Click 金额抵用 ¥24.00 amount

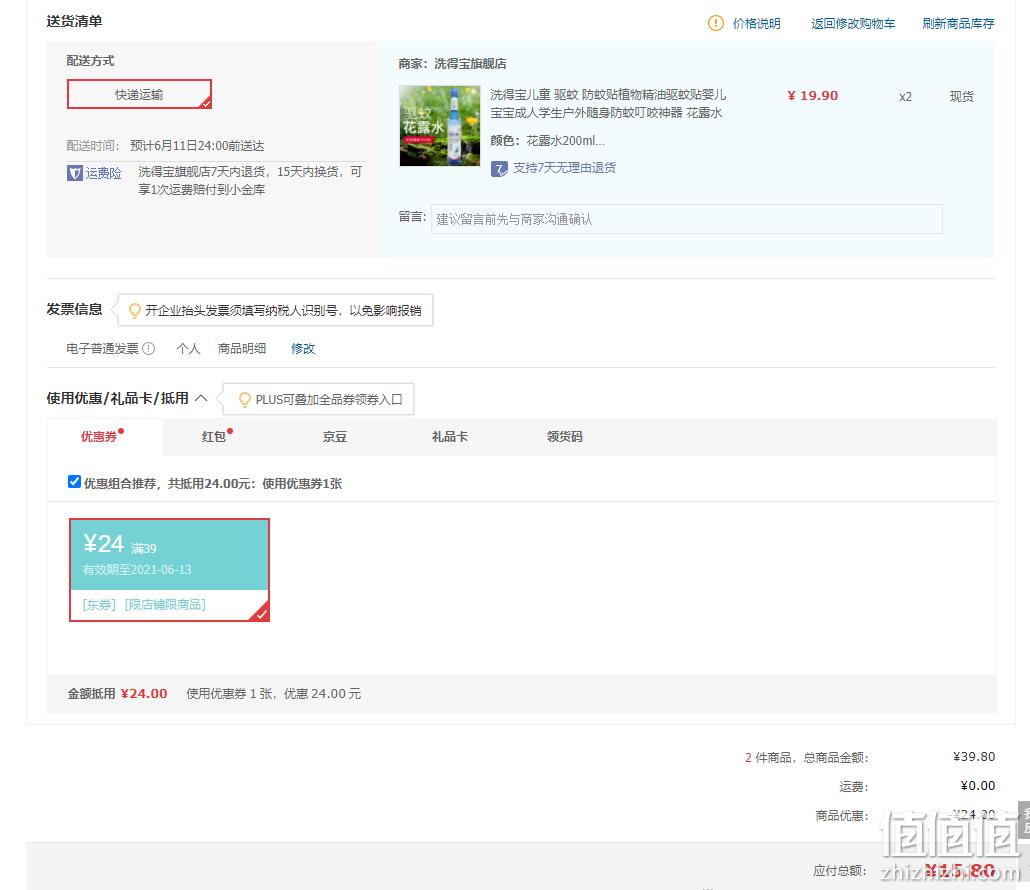coord(144,694)
